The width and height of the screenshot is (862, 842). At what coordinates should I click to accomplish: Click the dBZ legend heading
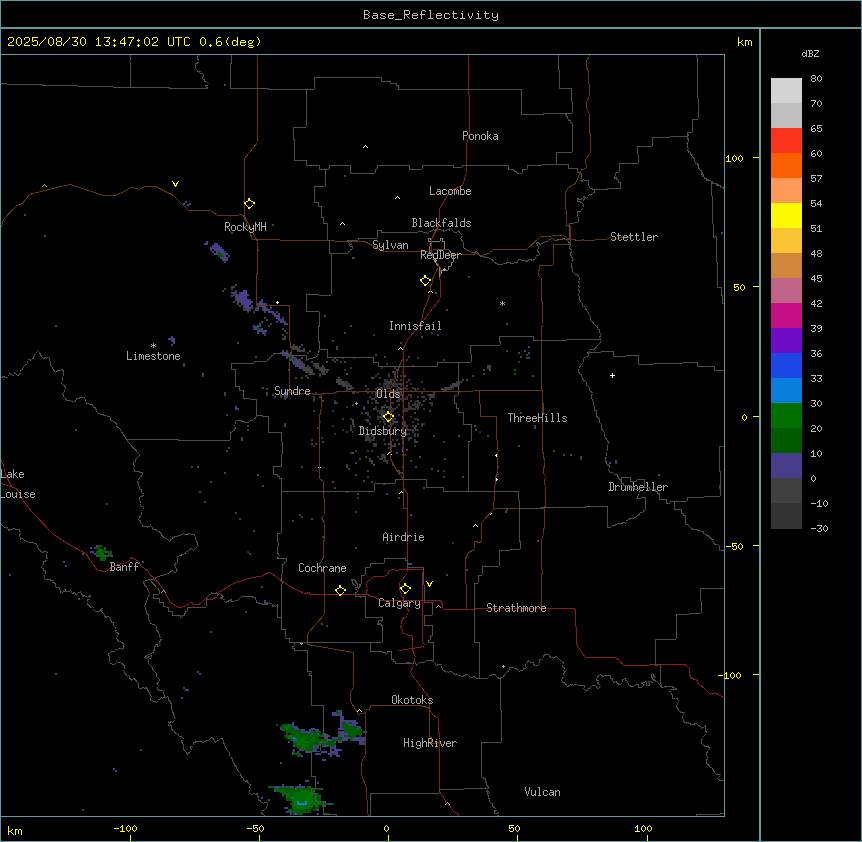pyautogui.click(x=810, y=53)
